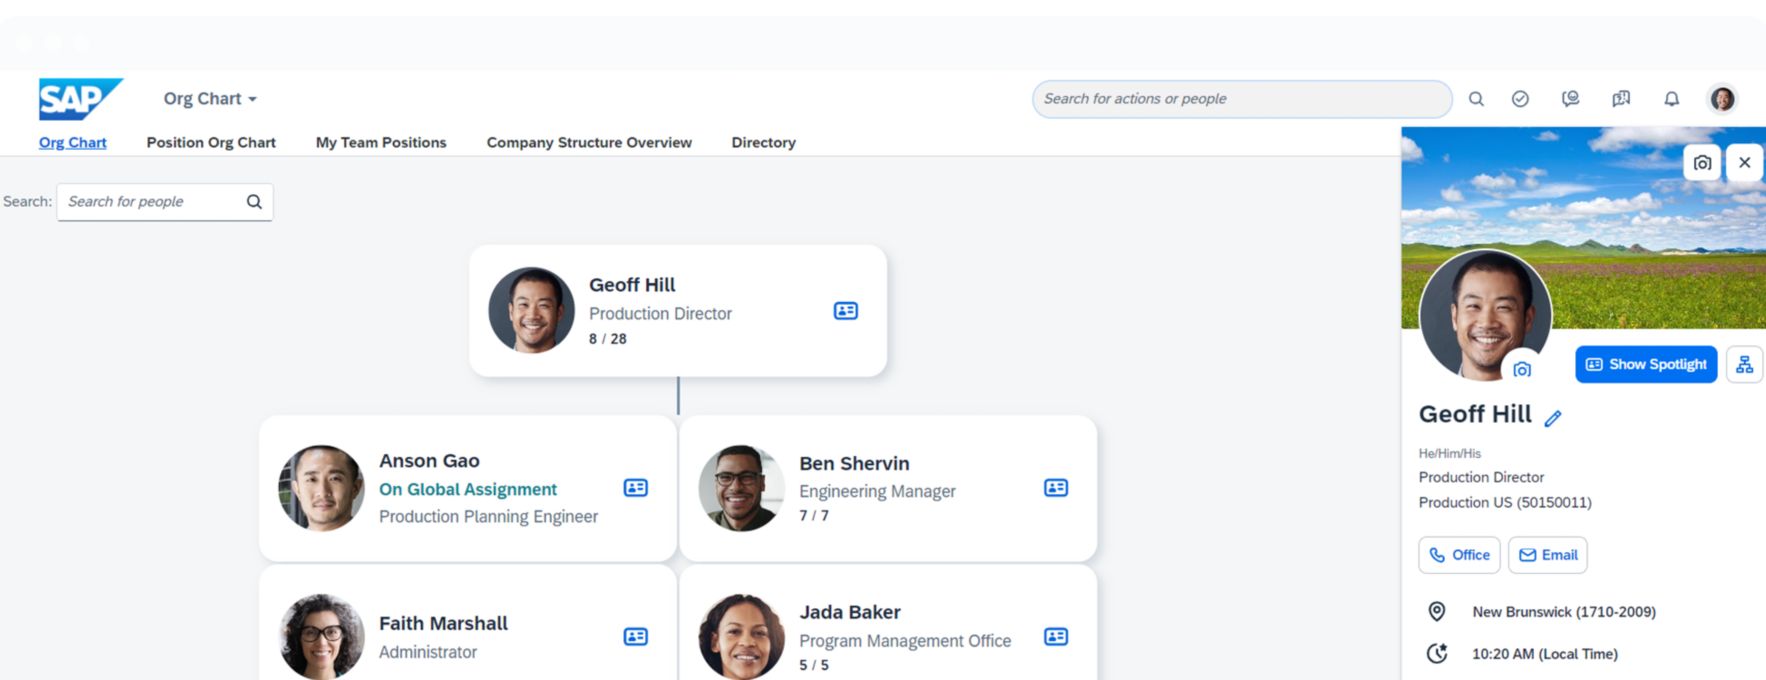This screenshot has height=680, width=1766.
Task: Close the Geoff Hill profile panel
Action: tap(1744, 163)
